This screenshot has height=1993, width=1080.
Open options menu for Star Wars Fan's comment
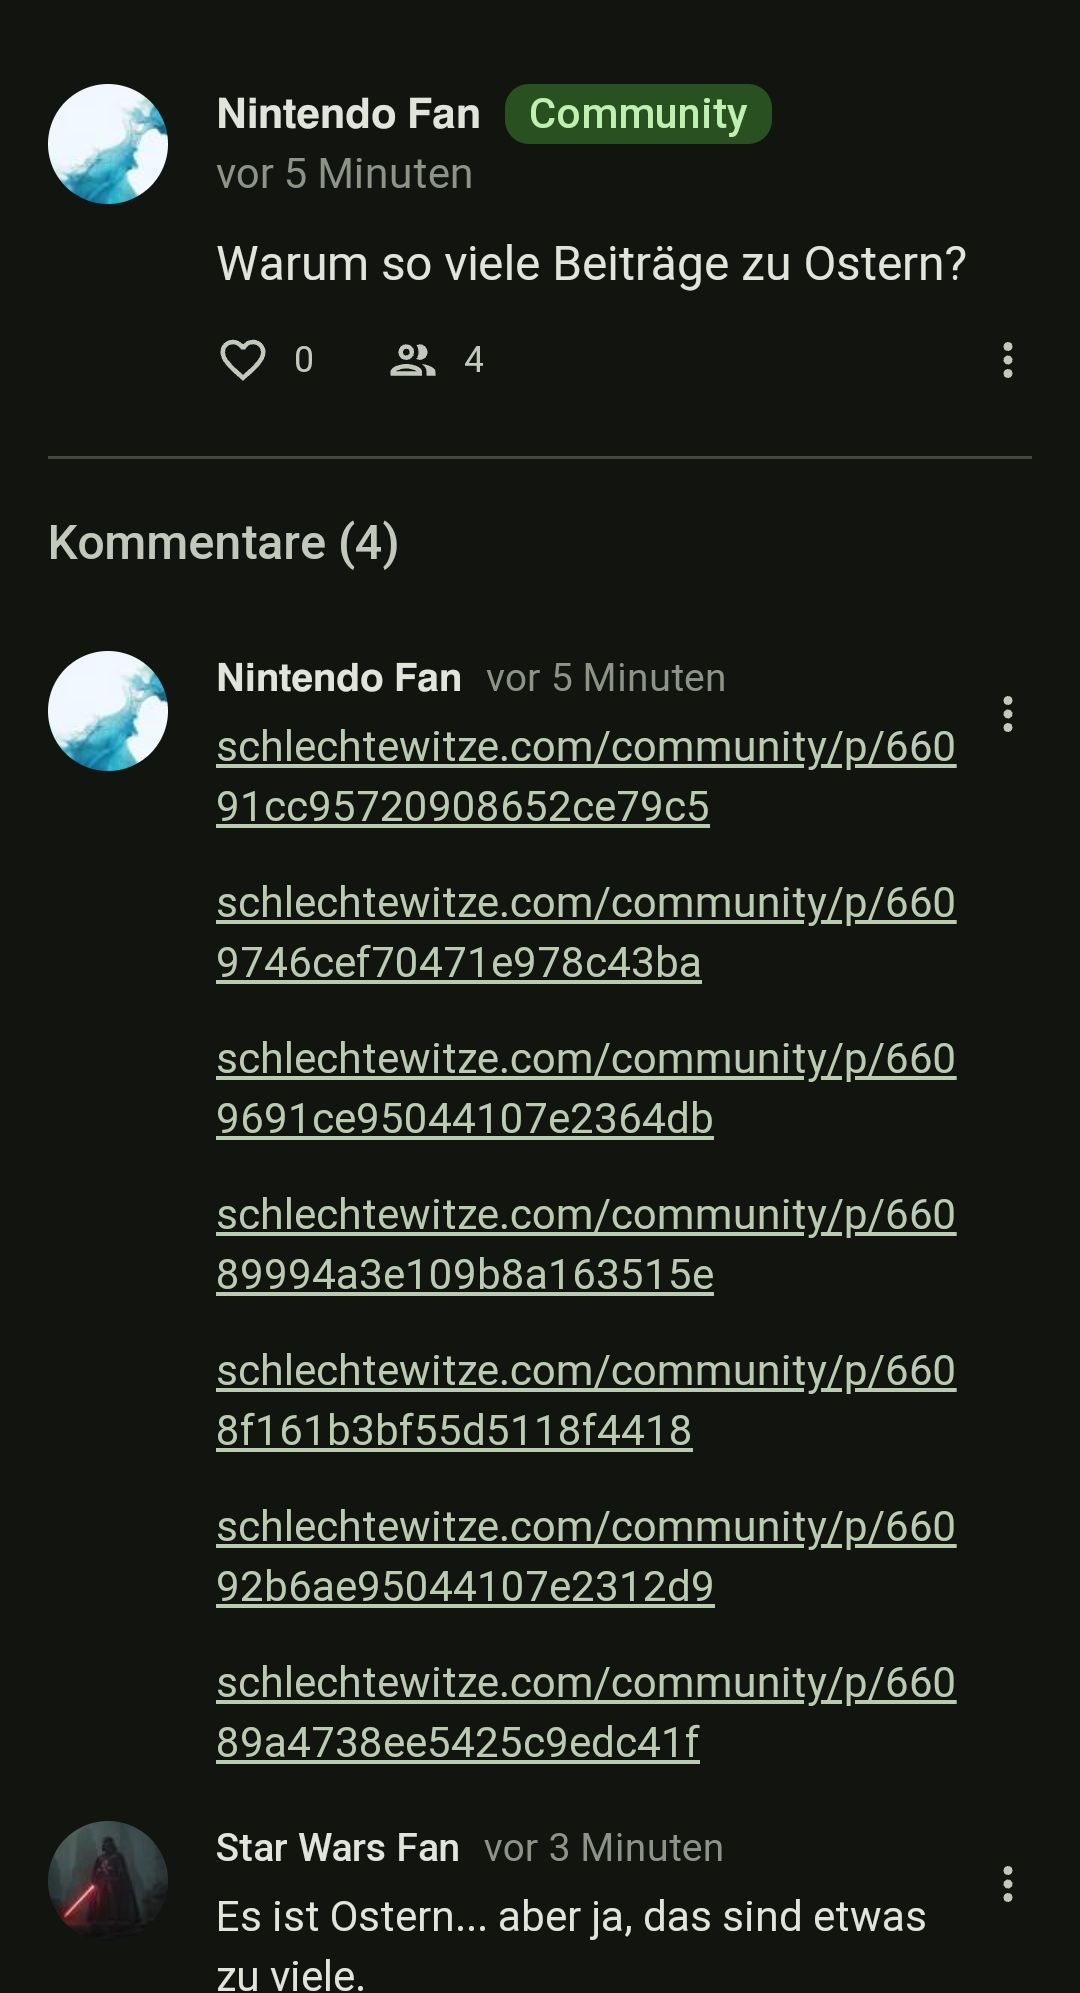coord(1007,1884)
